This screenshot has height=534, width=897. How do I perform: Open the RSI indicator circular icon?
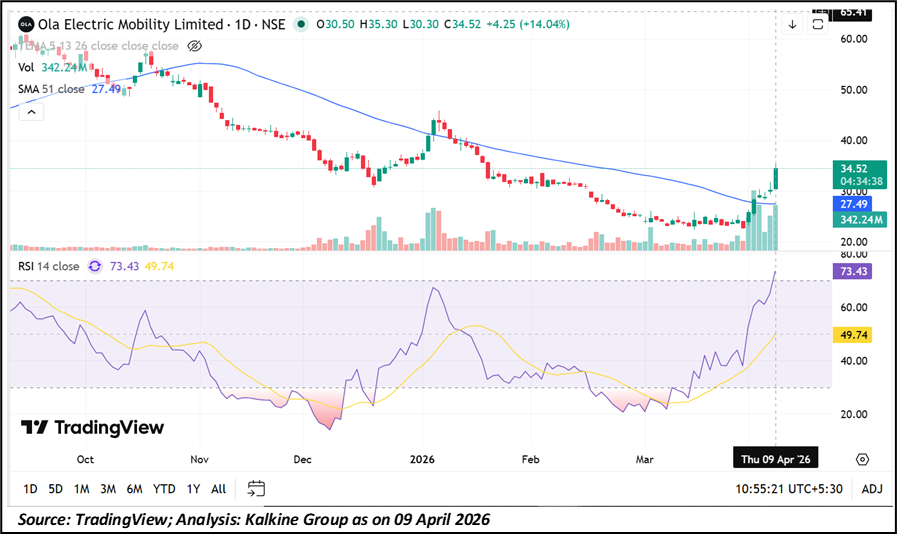[x=95, y=266]
